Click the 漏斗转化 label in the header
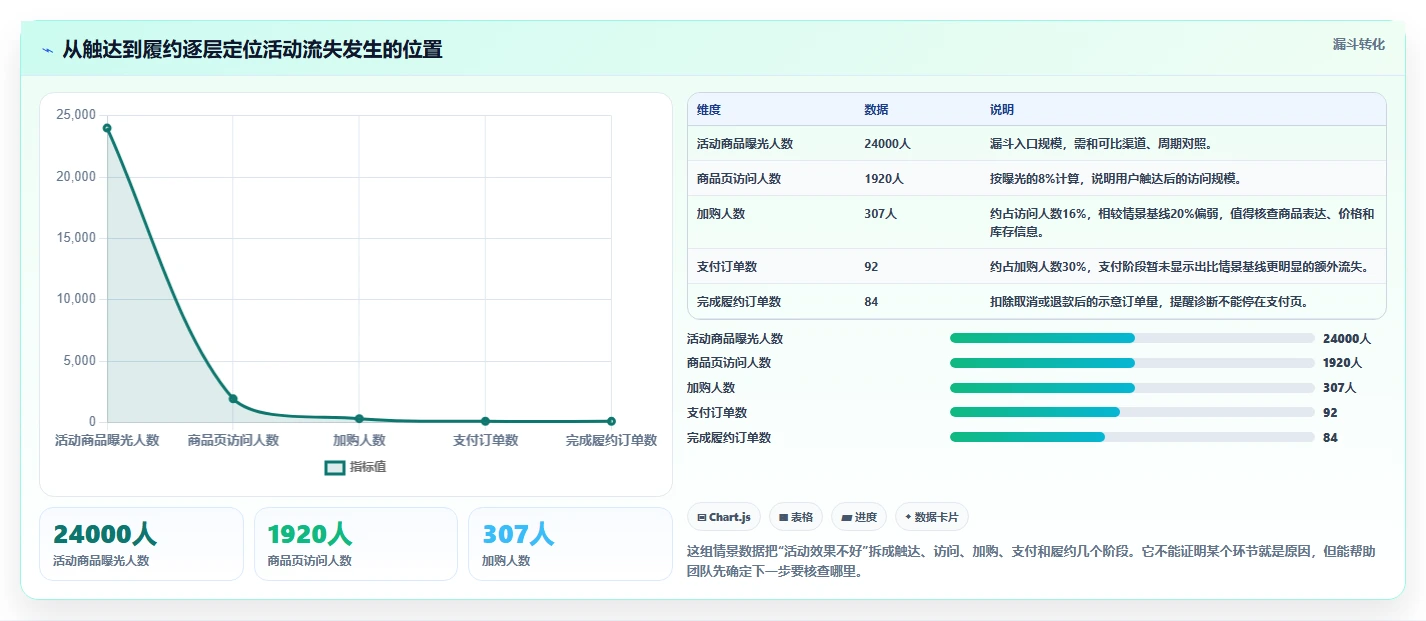Image resolution: width=1426 pixels, height=621 pixels. click(1359, 45)
